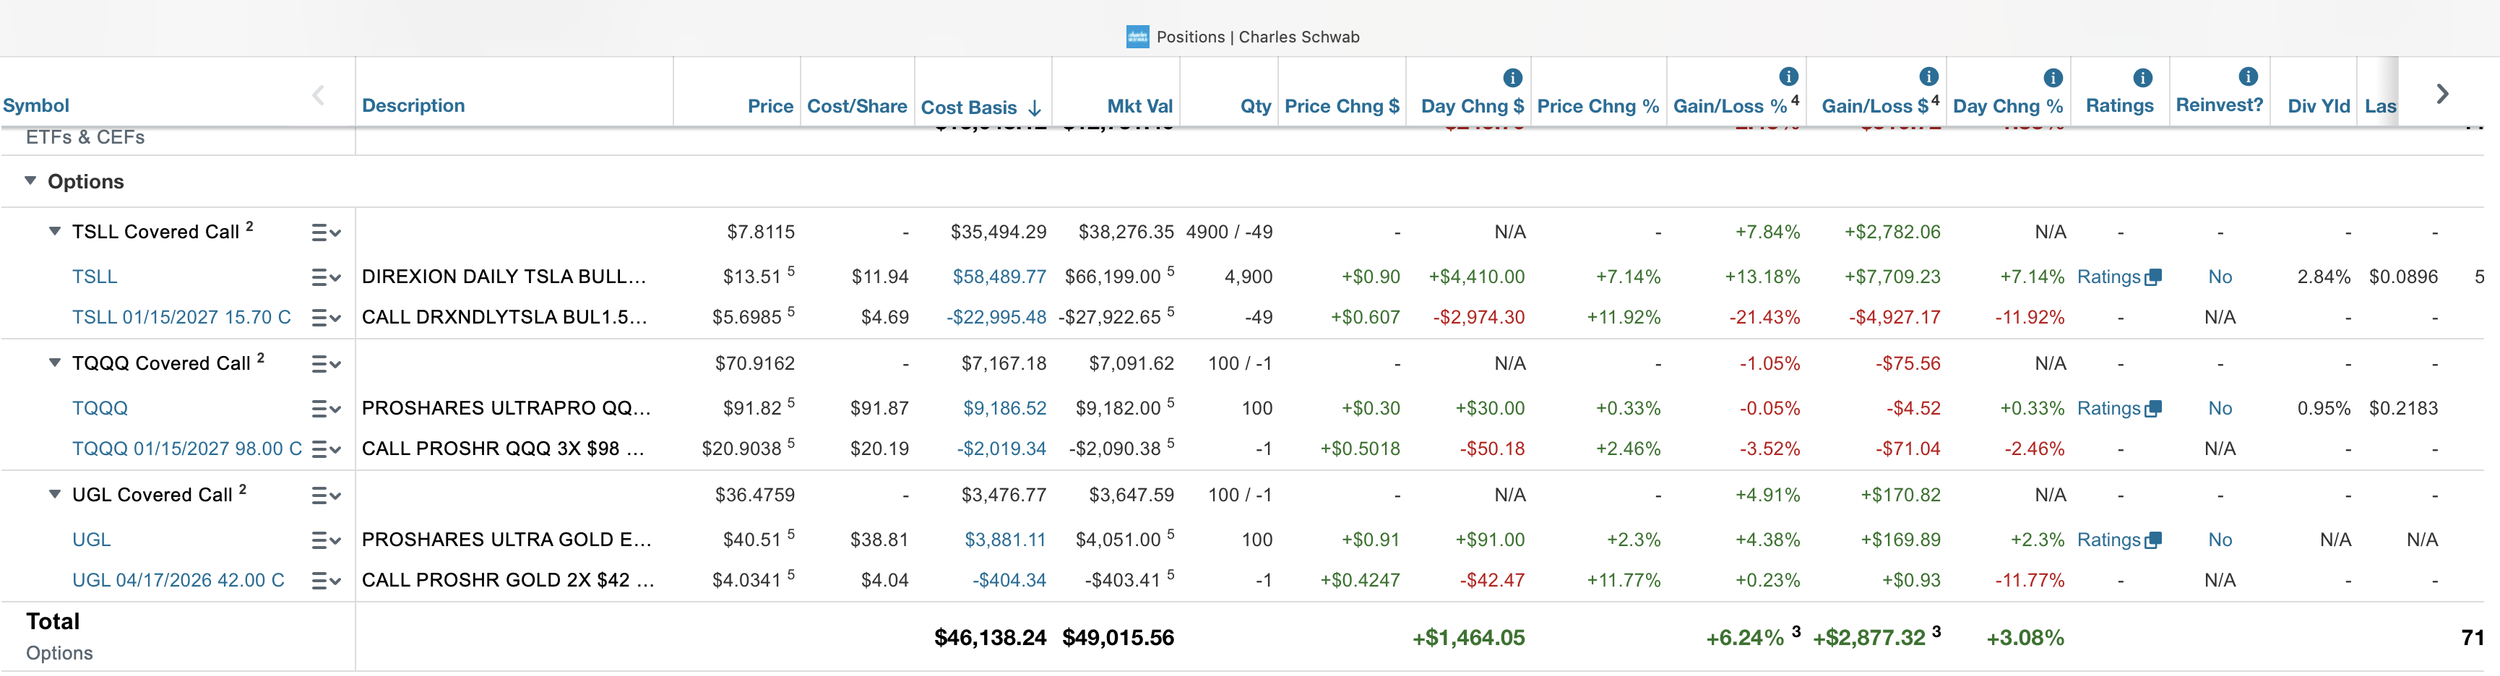Image resolution: width=2500 pixels, height=676 pixels.
Task: Click the Charles Schwab tab favicon
Action: coord(1138,37)
